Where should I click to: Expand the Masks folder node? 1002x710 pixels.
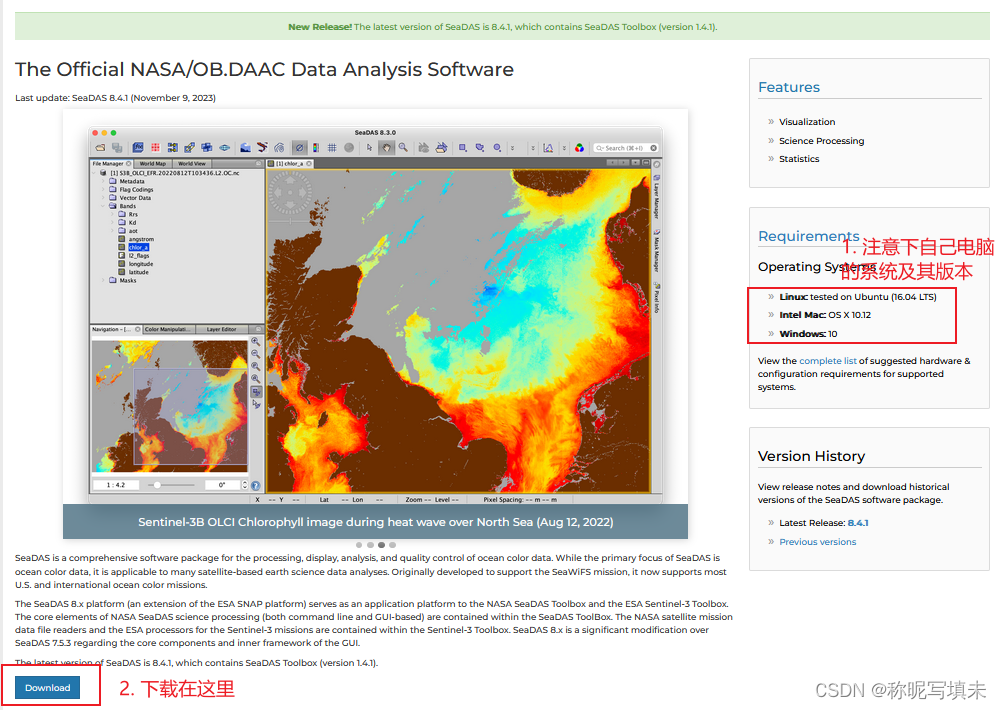103,281
